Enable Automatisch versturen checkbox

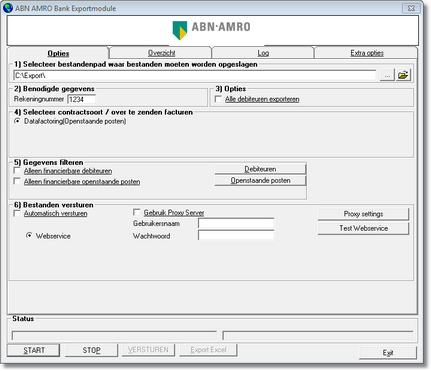pos(17,213)
